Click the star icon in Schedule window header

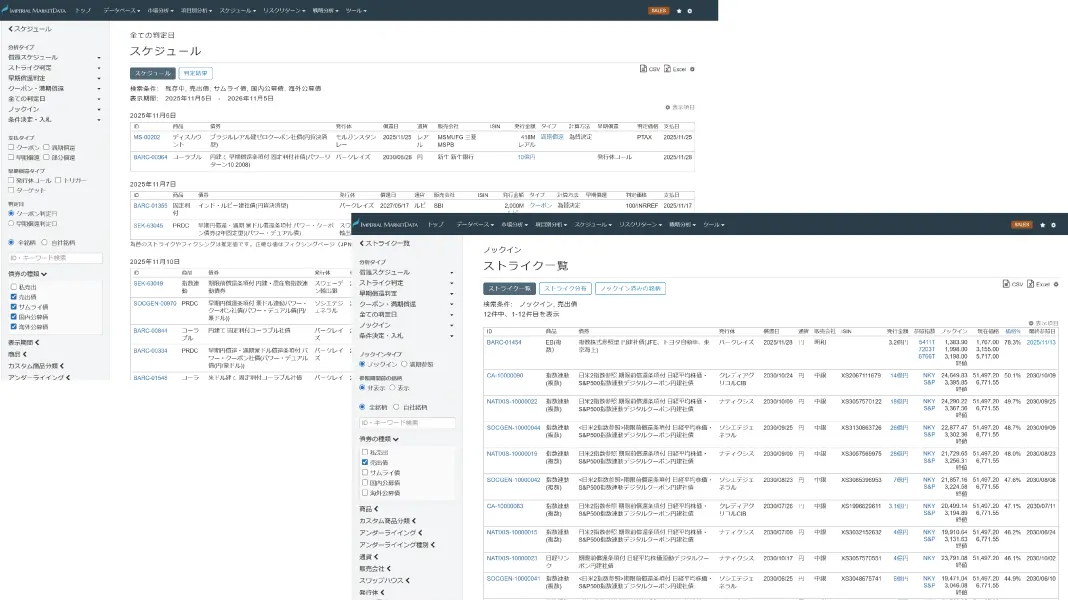point(678,11)
